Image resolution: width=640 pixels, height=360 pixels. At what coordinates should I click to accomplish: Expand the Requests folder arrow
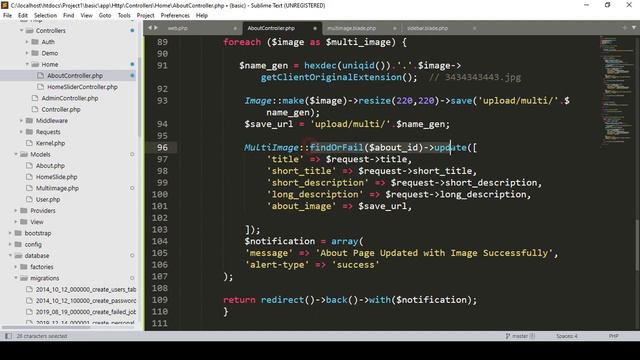[21, 132]
